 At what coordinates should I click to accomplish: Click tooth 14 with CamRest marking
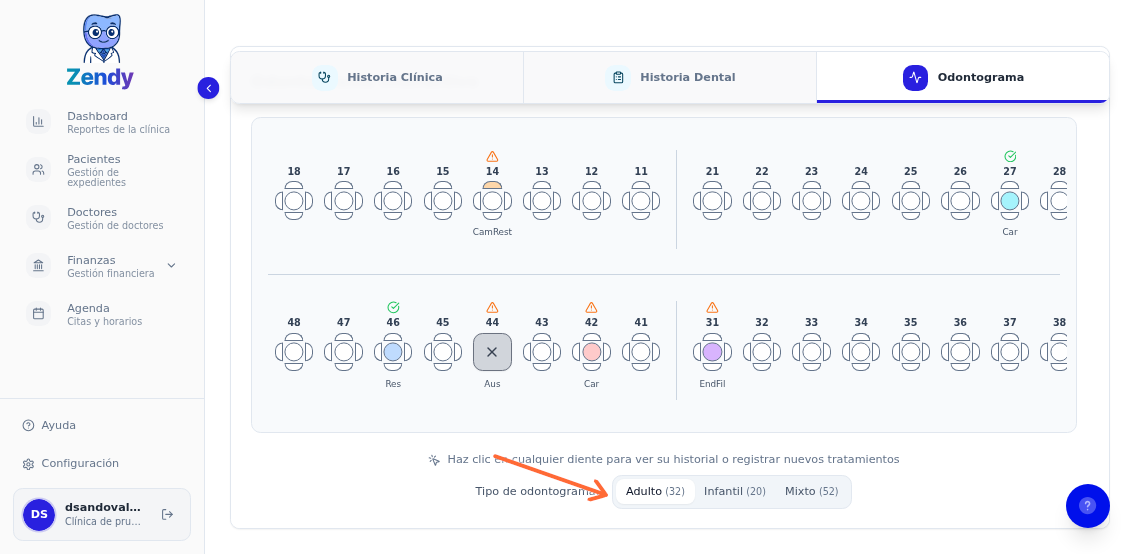coord(492,201)
